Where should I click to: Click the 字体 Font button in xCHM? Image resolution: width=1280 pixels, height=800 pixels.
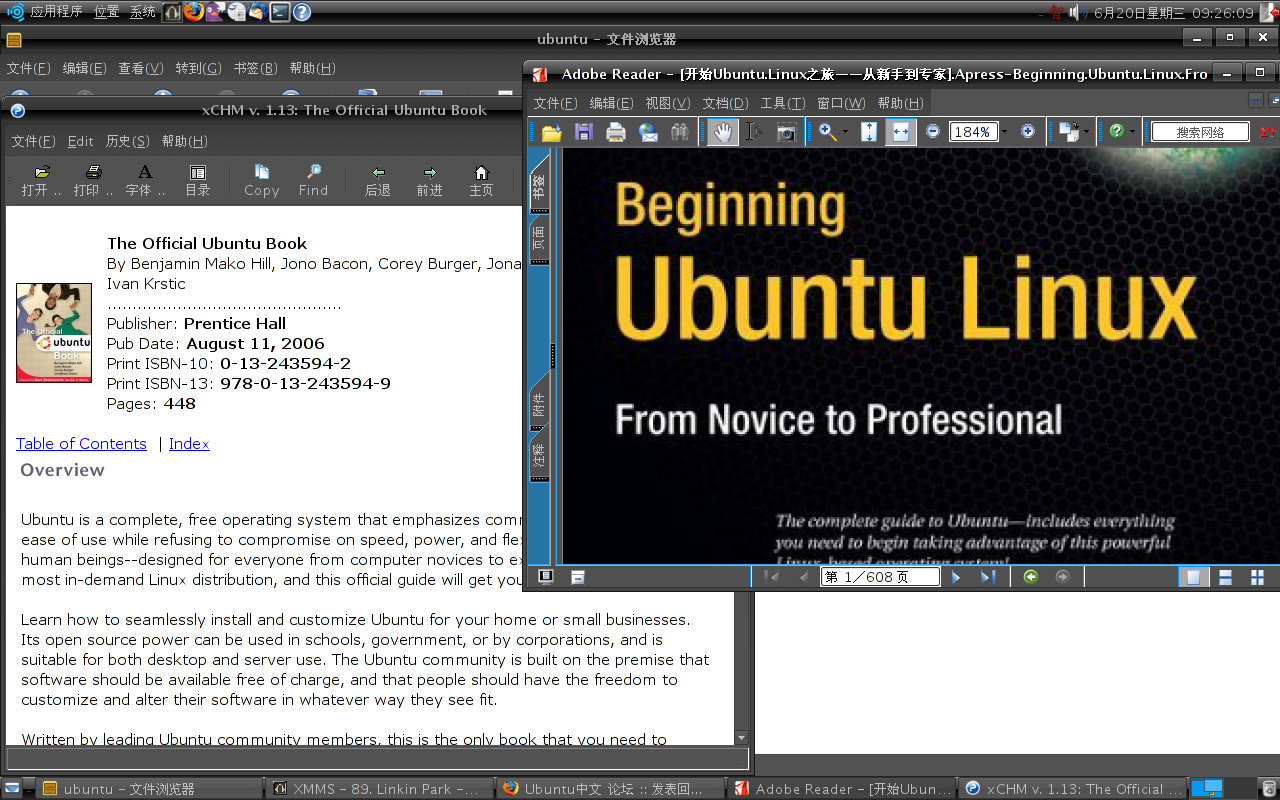[145, 181]
